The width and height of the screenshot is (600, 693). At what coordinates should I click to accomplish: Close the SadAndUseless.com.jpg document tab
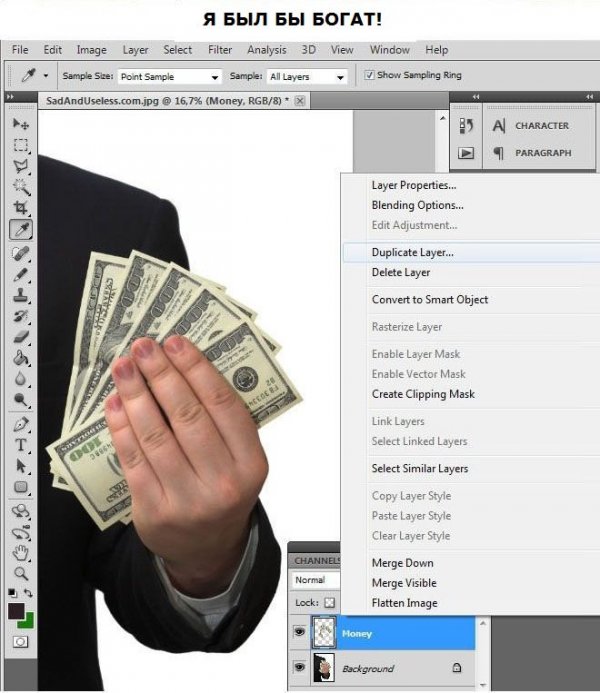[x=300, y=101]
